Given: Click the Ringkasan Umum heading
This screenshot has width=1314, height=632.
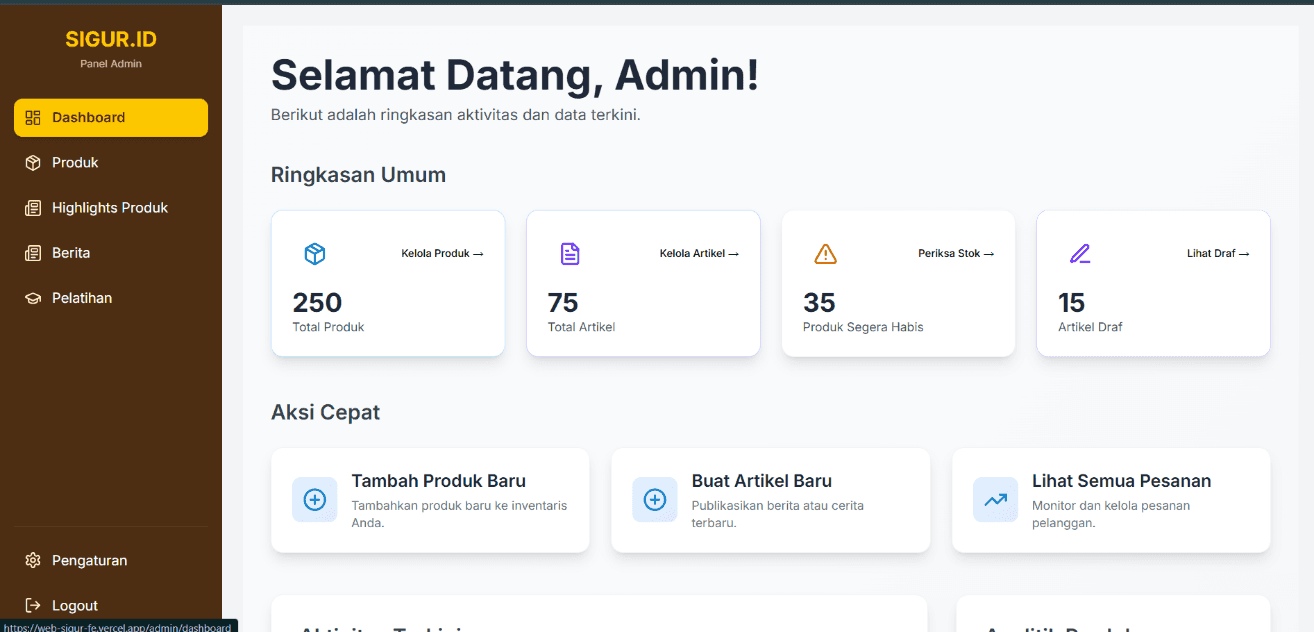Looking at the screenshot, I should click(x=358, y=175).
